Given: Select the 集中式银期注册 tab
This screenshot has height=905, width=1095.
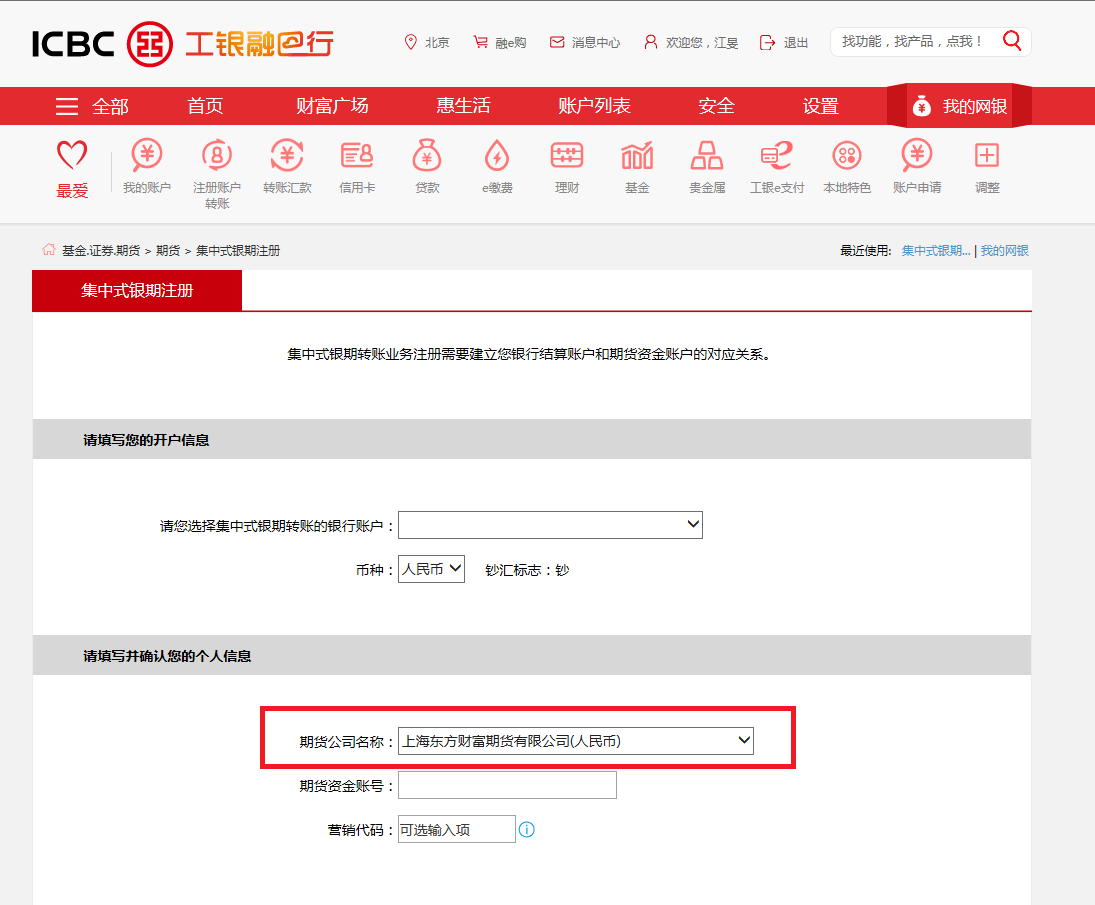Looking at the screenshot, I should point(137,290).
